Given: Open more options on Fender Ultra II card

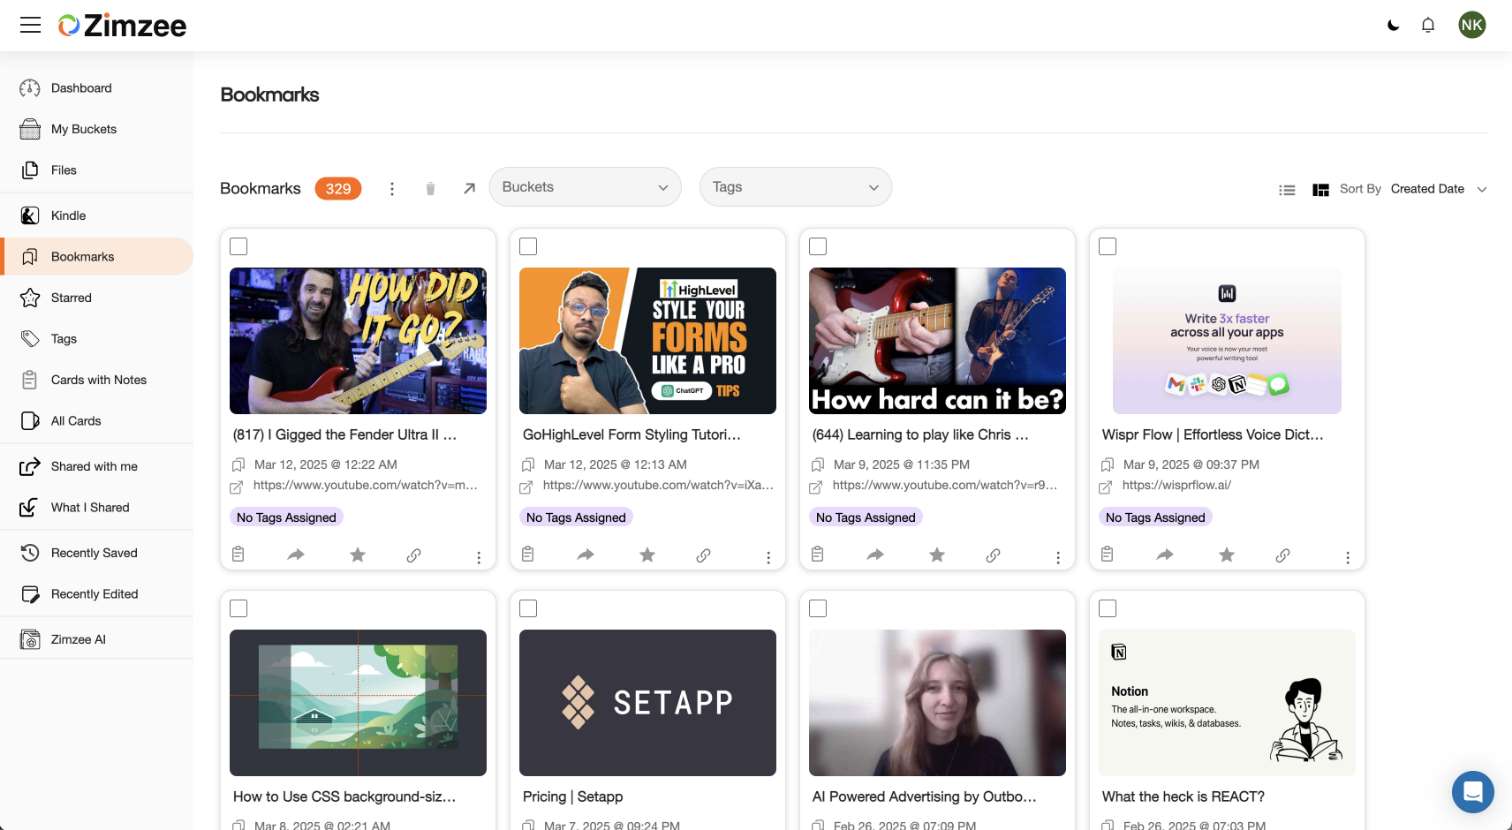Looking at the screenshot, I should point(479,558).
